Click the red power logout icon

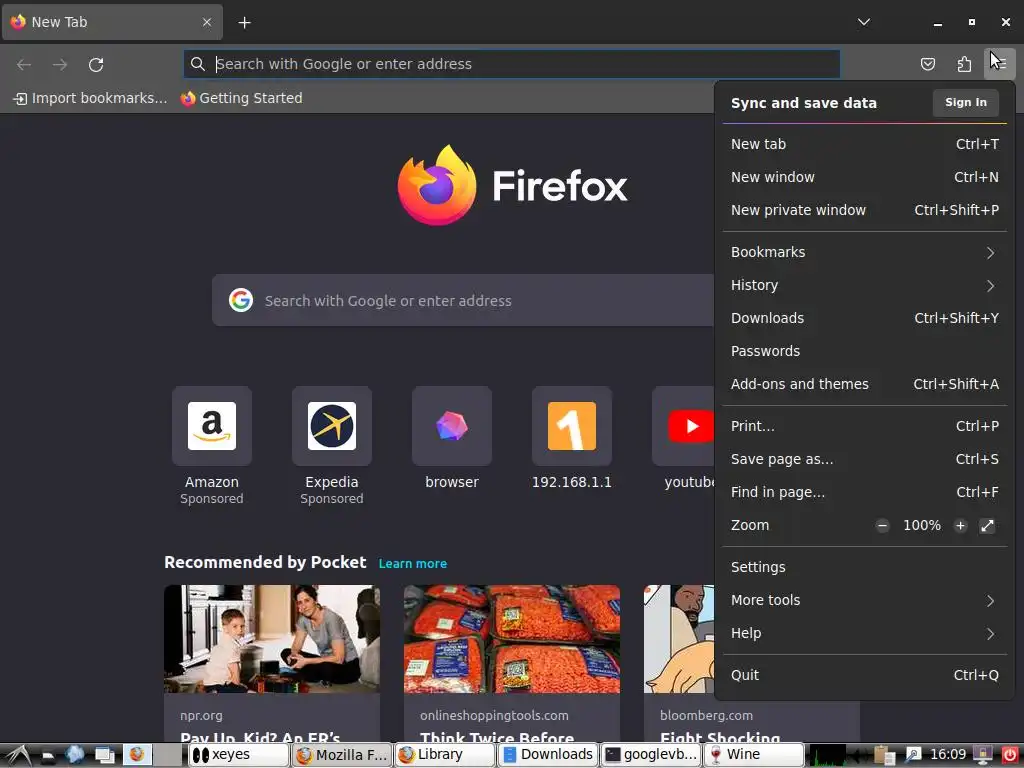pos(1010,756)
